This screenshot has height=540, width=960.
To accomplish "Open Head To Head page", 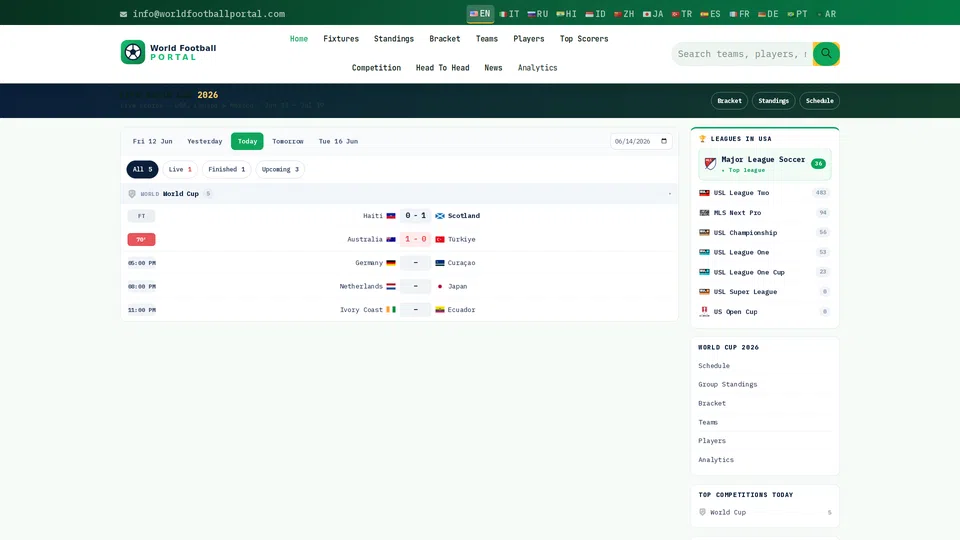I will [443, 68].
